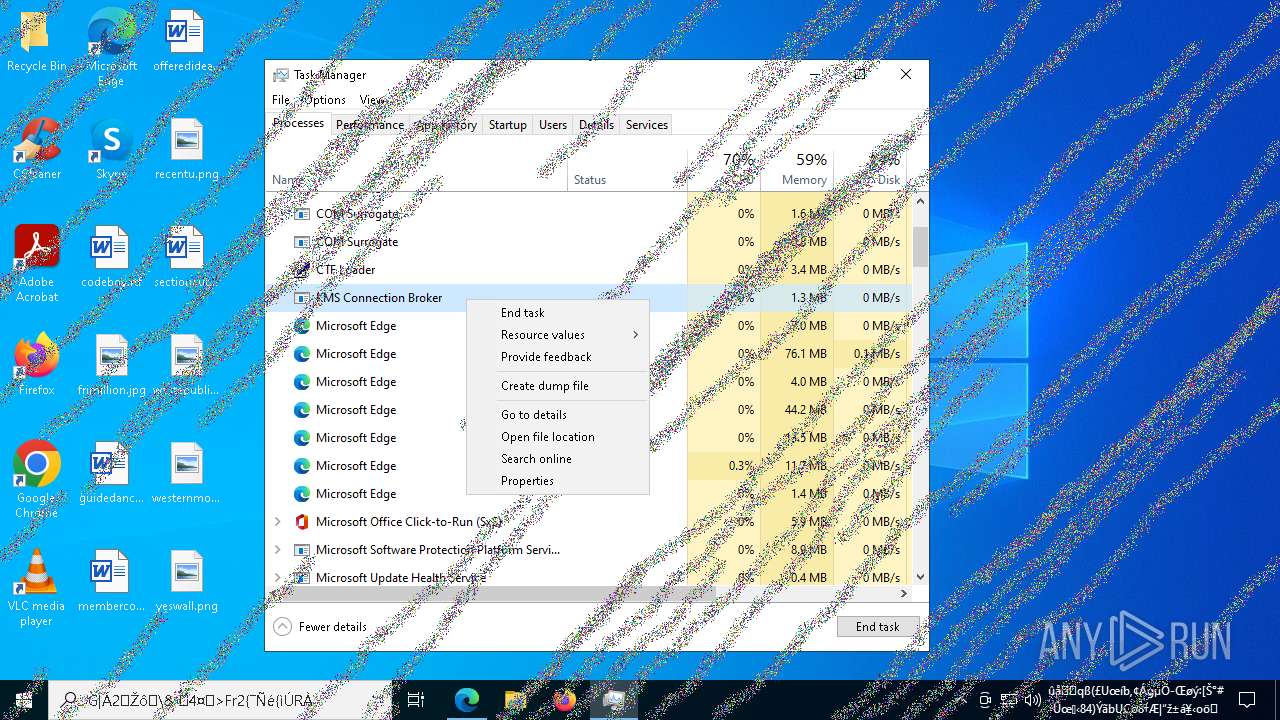Launch Firefox from the desktop shortcut

pyautogui.click(x=36, y=366)
